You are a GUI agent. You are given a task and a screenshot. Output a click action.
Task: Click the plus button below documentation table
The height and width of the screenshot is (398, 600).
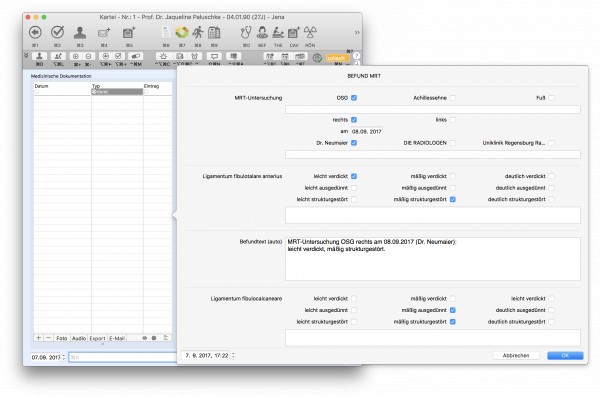[38, 338]
